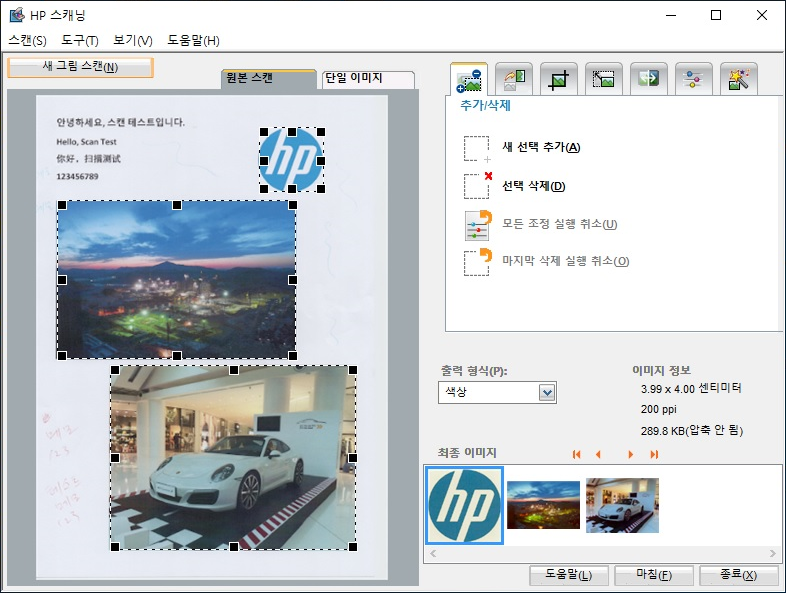Screen dimensions: 786x593
Task: Click the white car photo selection in preview
Action: coord(234,458)
